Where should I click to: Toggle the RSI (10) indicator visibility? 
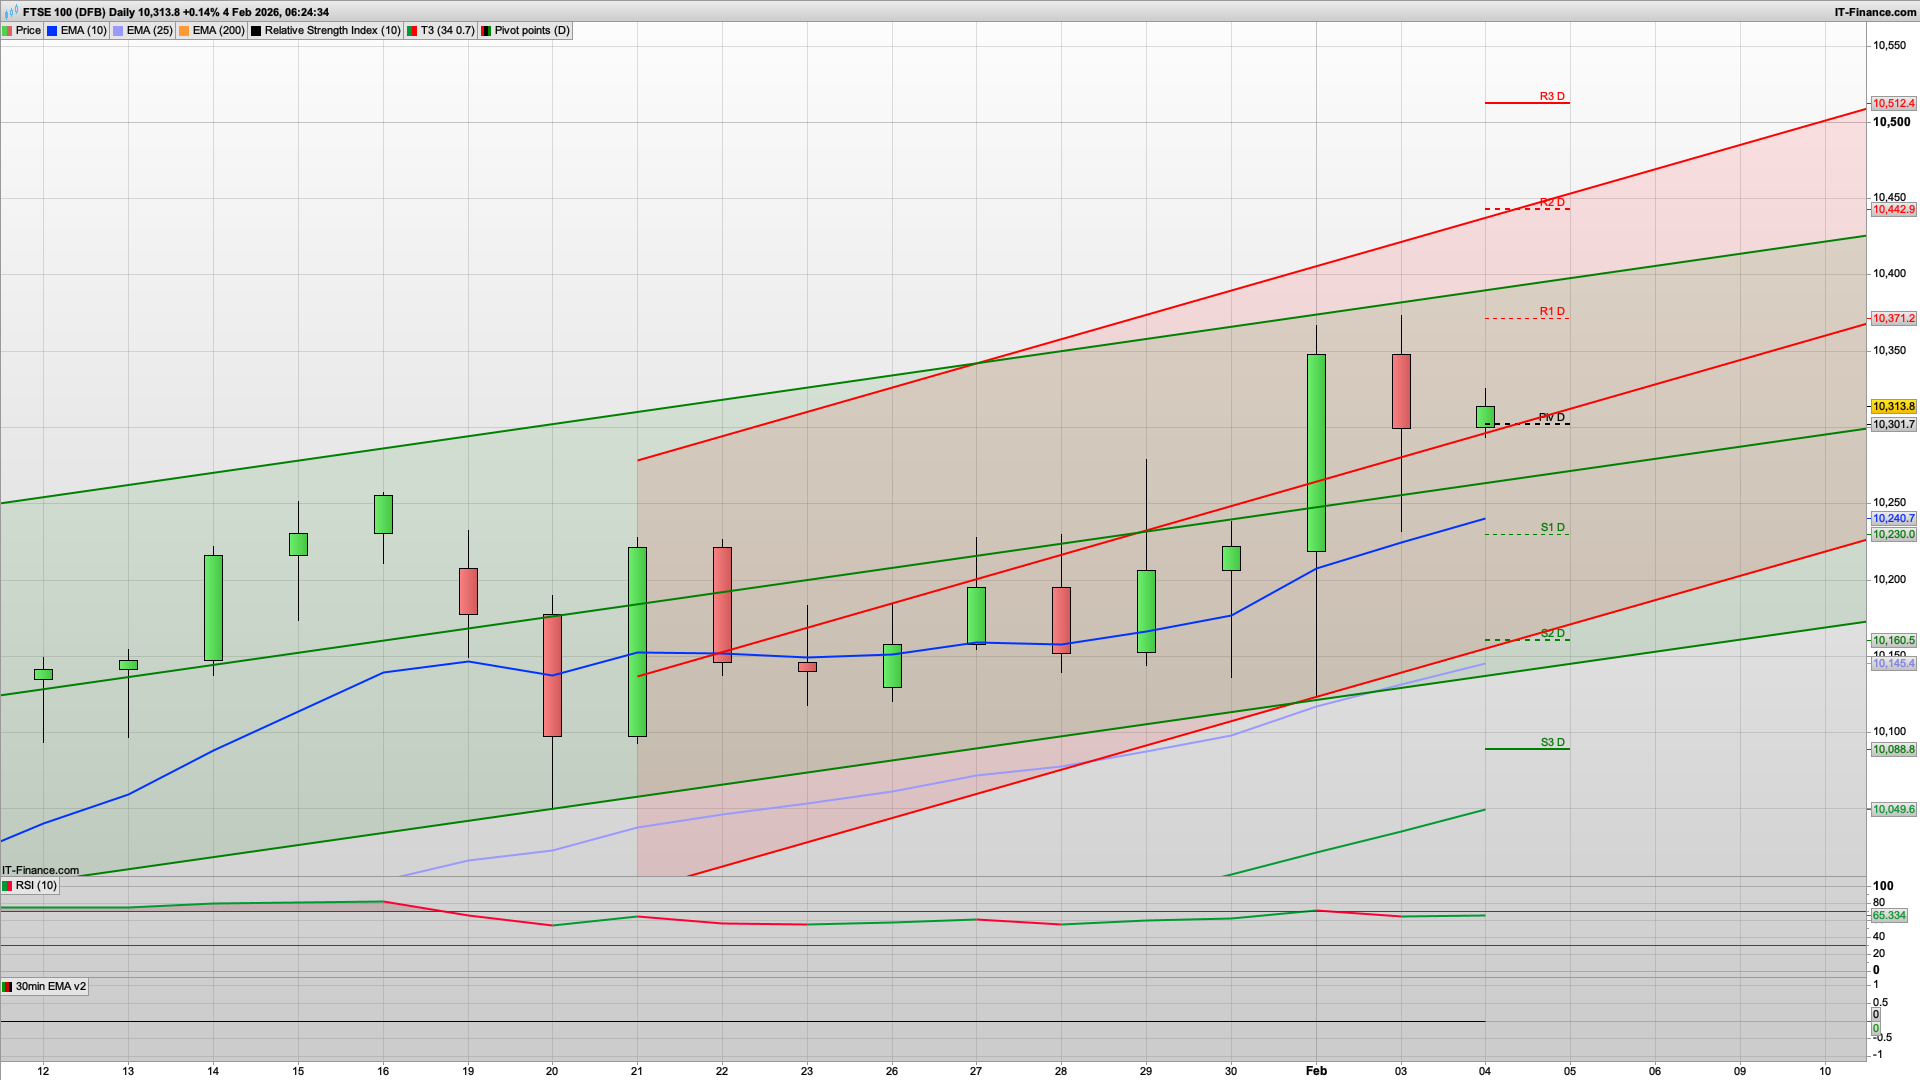tap(7, 886)
